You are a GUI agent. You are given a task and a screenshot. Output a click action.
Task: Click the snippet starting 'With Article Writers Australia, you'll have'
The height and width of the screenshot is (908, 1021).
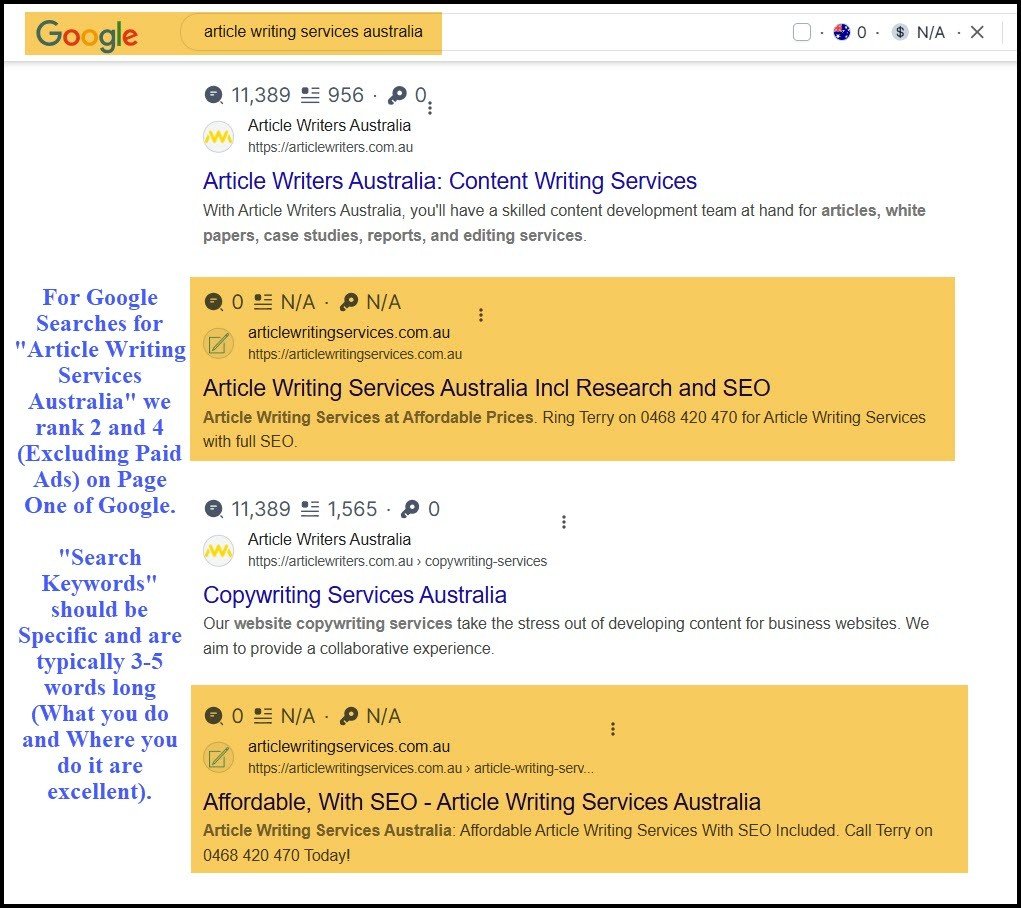click(x=564, y=223)
